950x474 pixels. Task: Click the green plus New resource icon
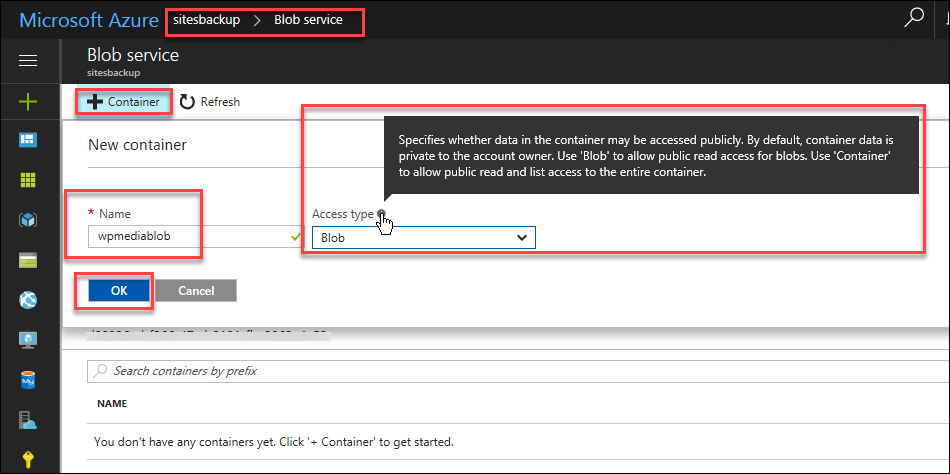28,101
